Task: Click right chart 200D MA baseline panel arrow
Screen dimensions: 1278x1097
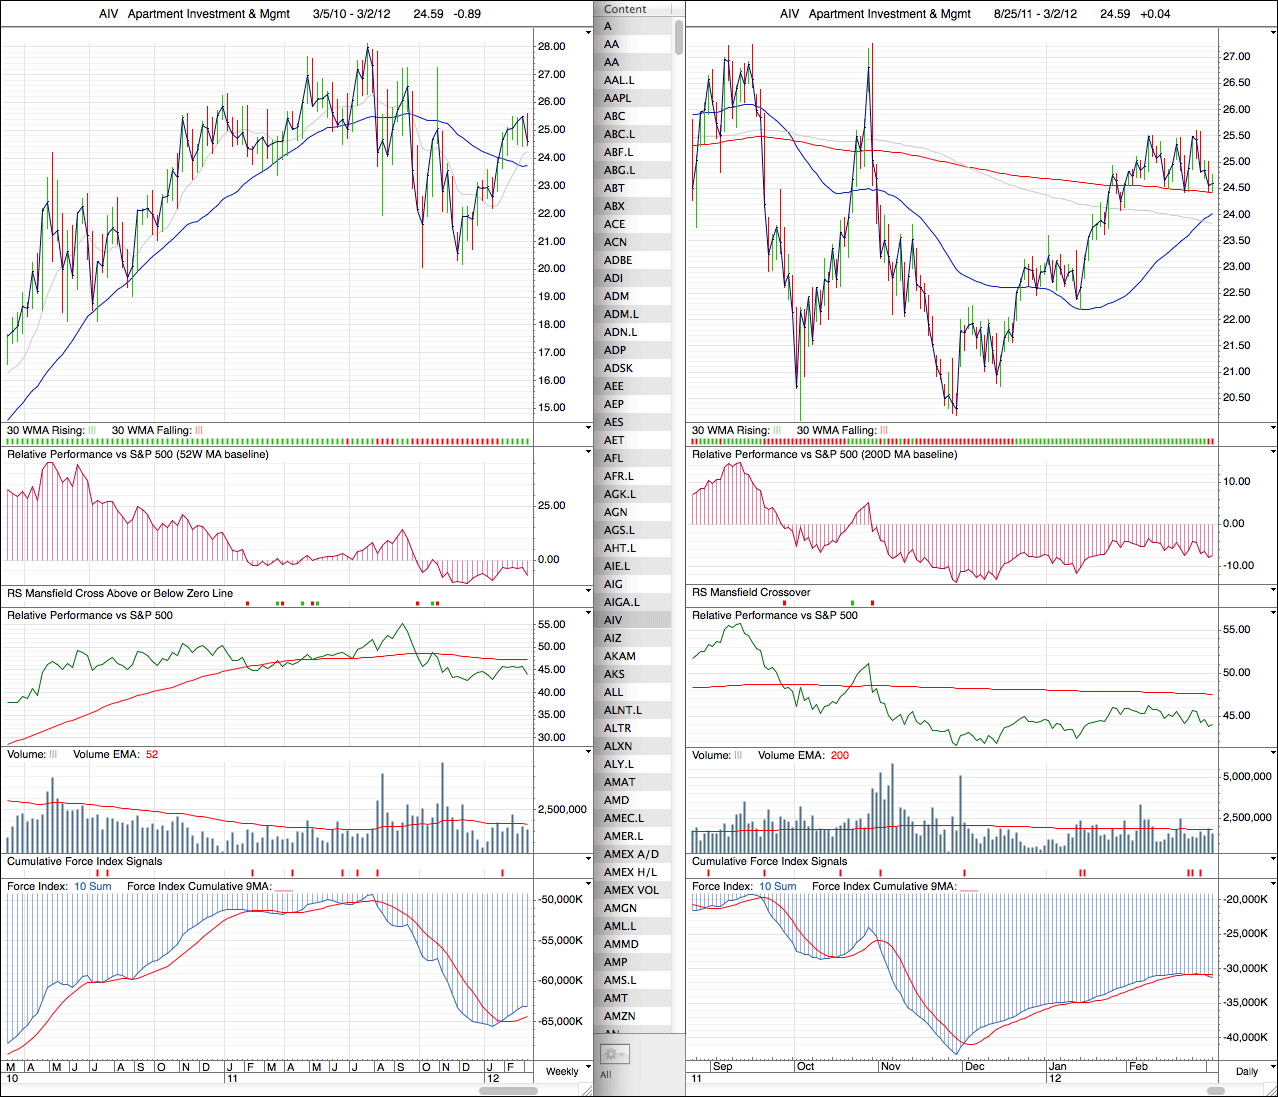Action: click(x=1272, y=454)
